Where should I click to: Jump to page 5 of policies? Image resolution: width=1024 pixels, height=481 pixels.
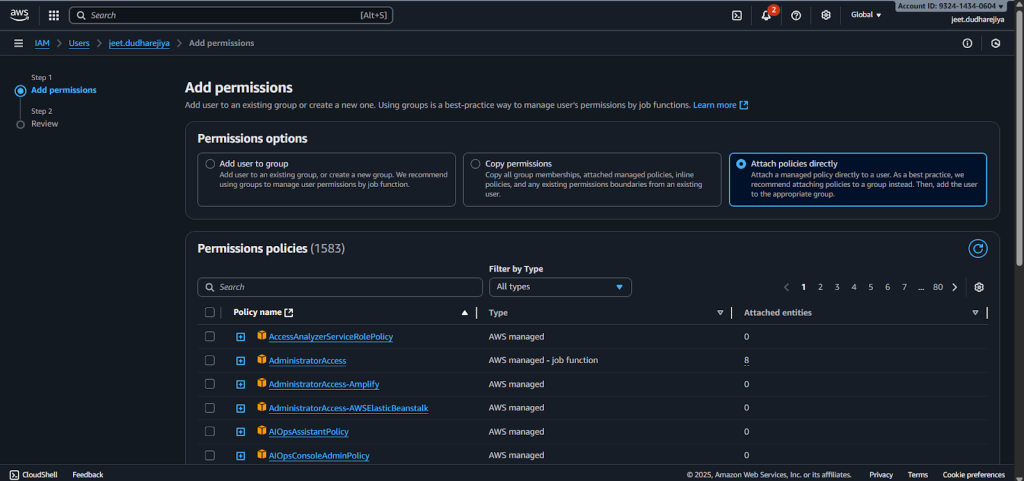click(x=871, y=287)
